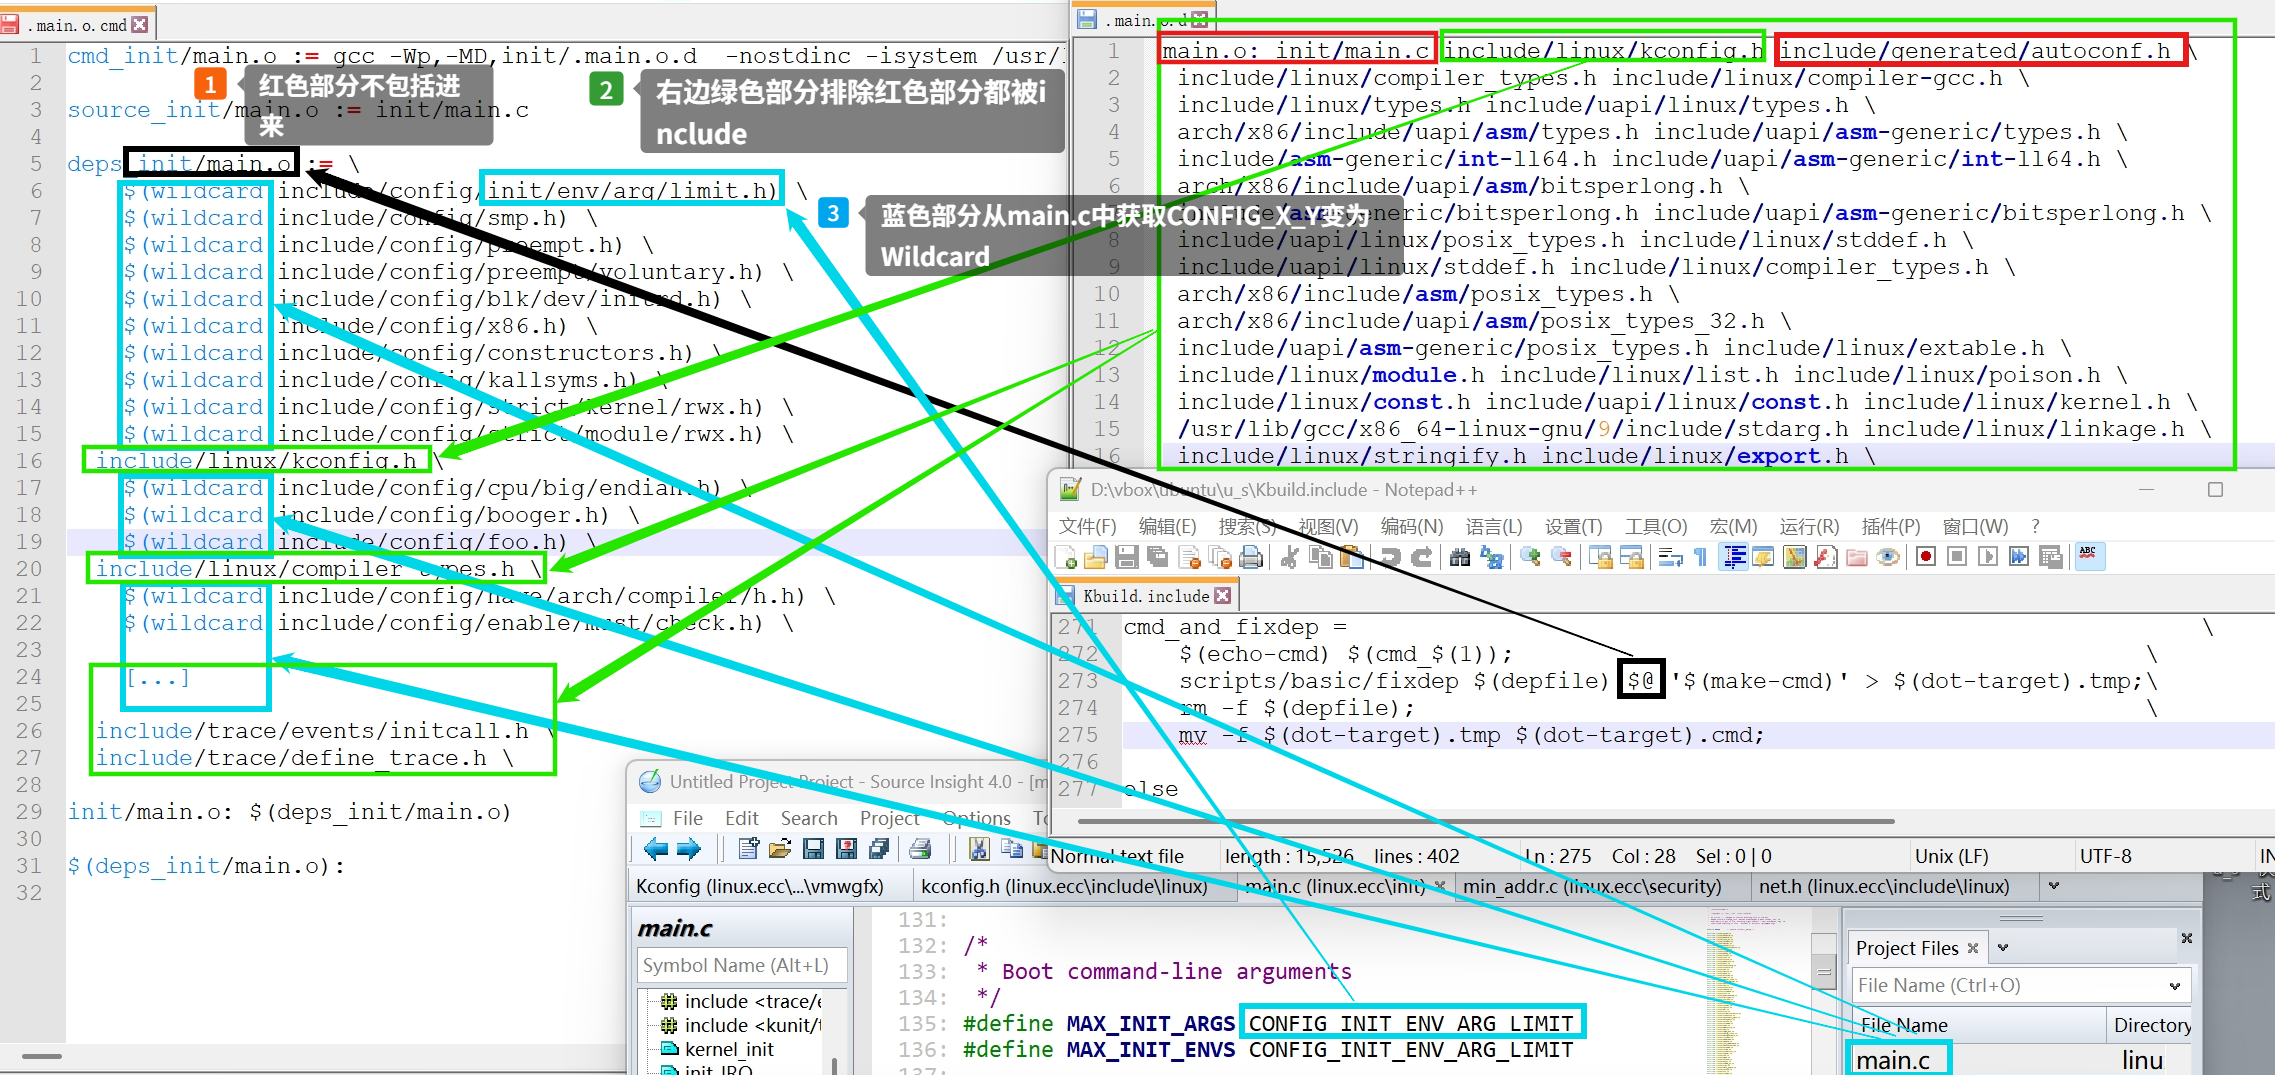Open the 文件(F) menu in Notepad++
Image resolution: width=2275 pixels, height=1075 pixels.
click(1087, 526)
